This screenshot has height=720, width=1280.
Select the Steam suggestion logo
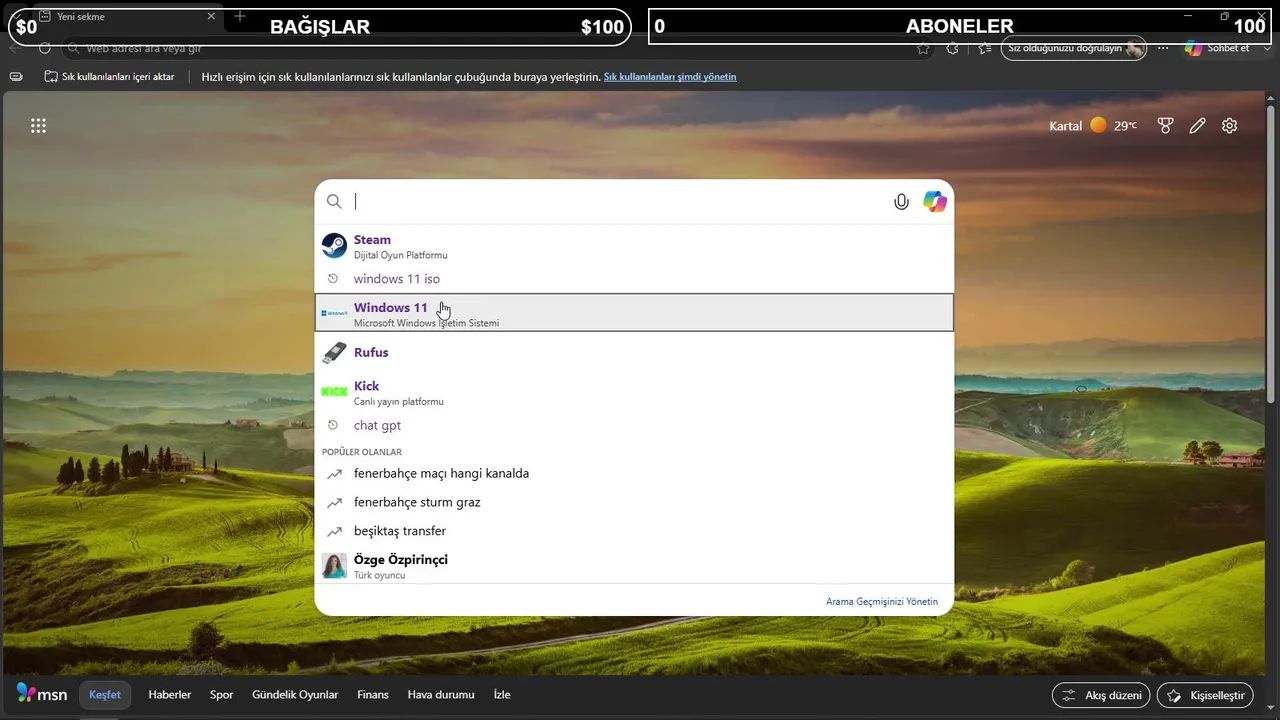click(x=334, y=245)
